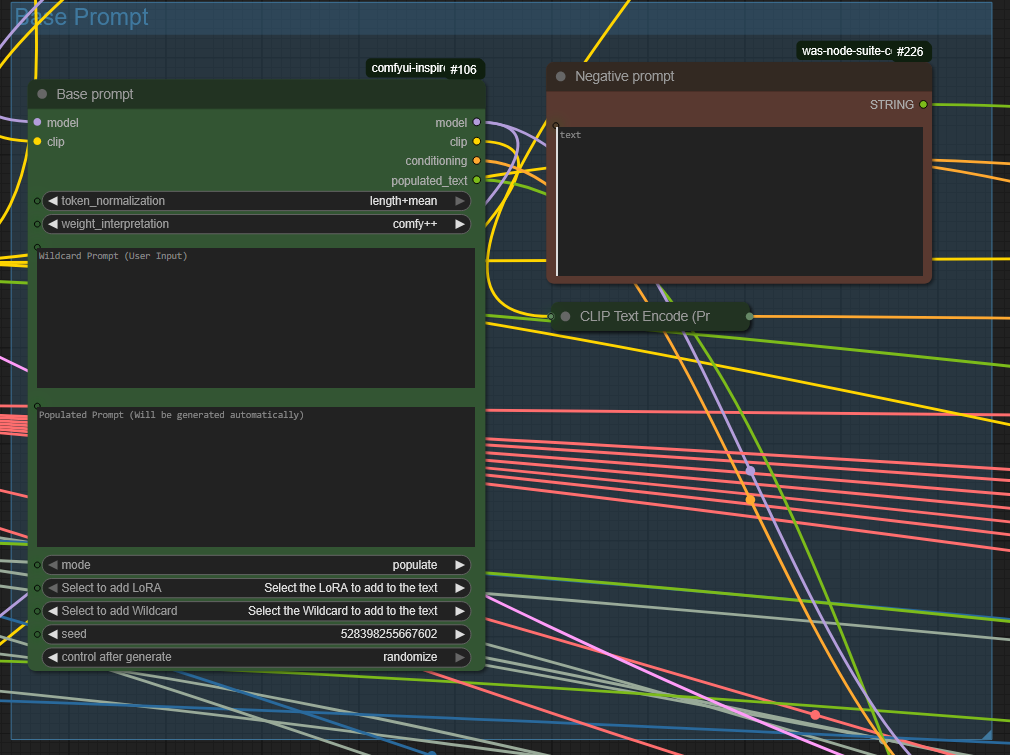Viewport: 1010px width, 755px height.
Task: Open the token_normalization dropdown
Action: 256,201
